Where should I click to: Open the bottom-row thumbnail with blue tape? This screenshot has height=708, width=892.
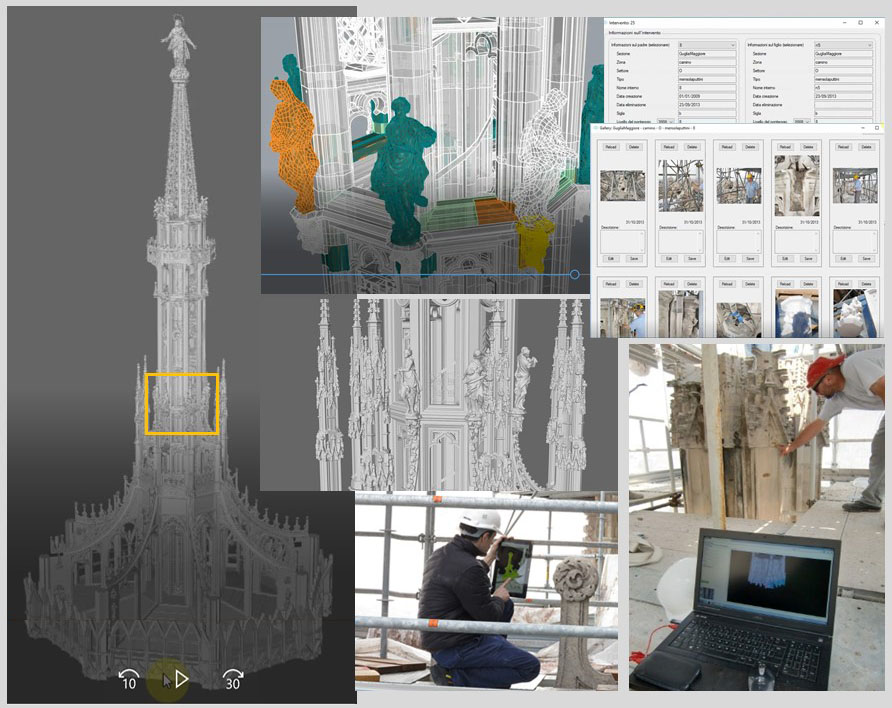click(738, 320)
